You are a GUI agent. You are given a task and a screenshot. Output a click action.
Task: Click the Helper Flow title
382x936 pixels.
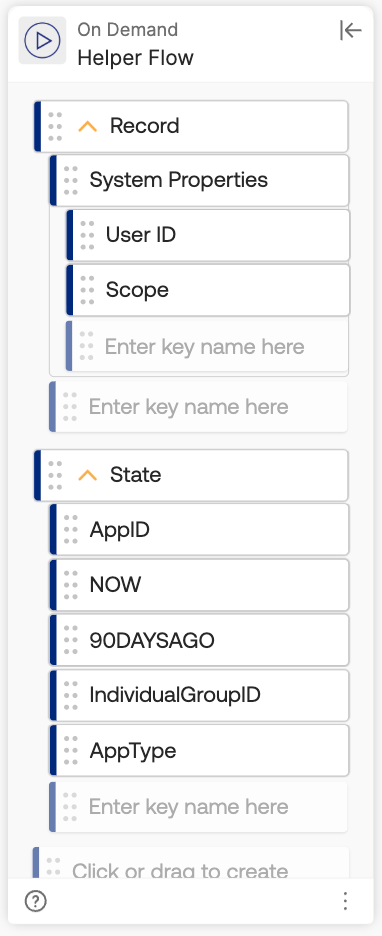tap(135, 58)
